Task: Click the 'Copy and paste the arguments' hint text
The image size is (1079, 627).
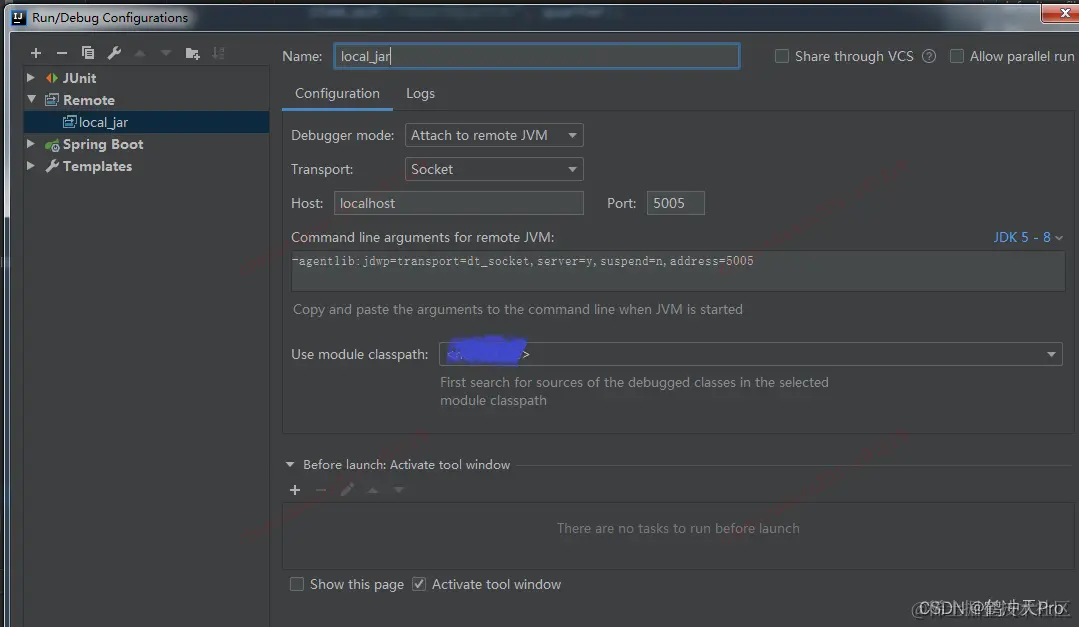Action: [517, 310]
